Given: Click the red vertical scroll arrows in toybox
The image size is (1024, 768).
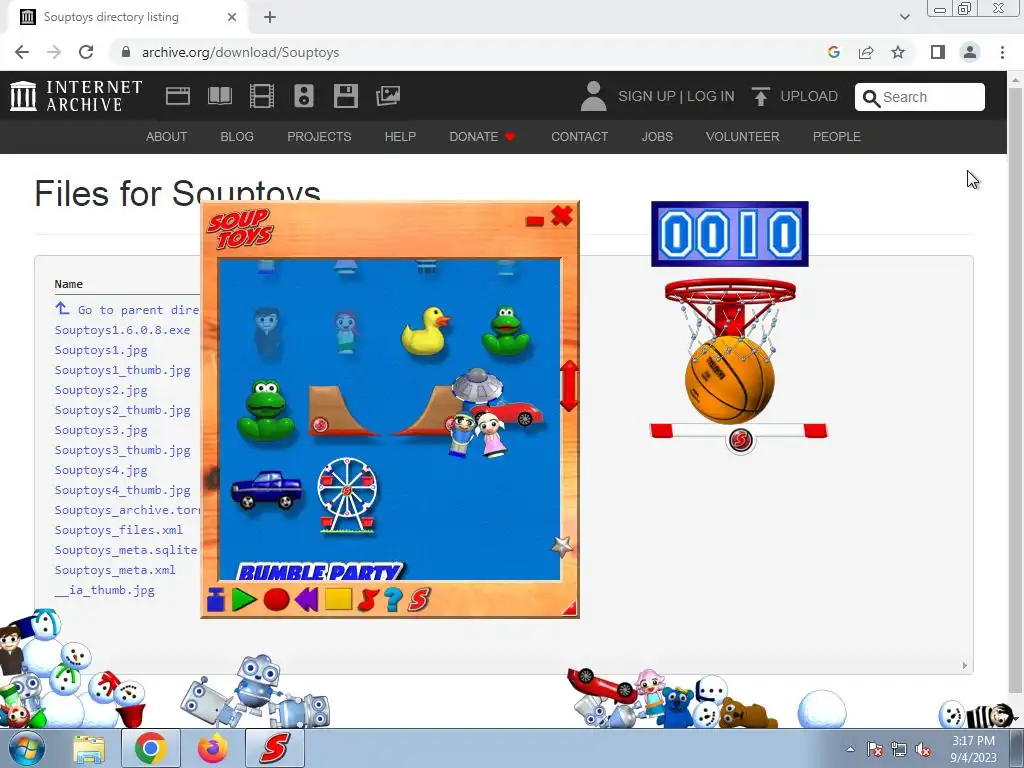Looking at the screenshot, I should (x=569, y=385).
